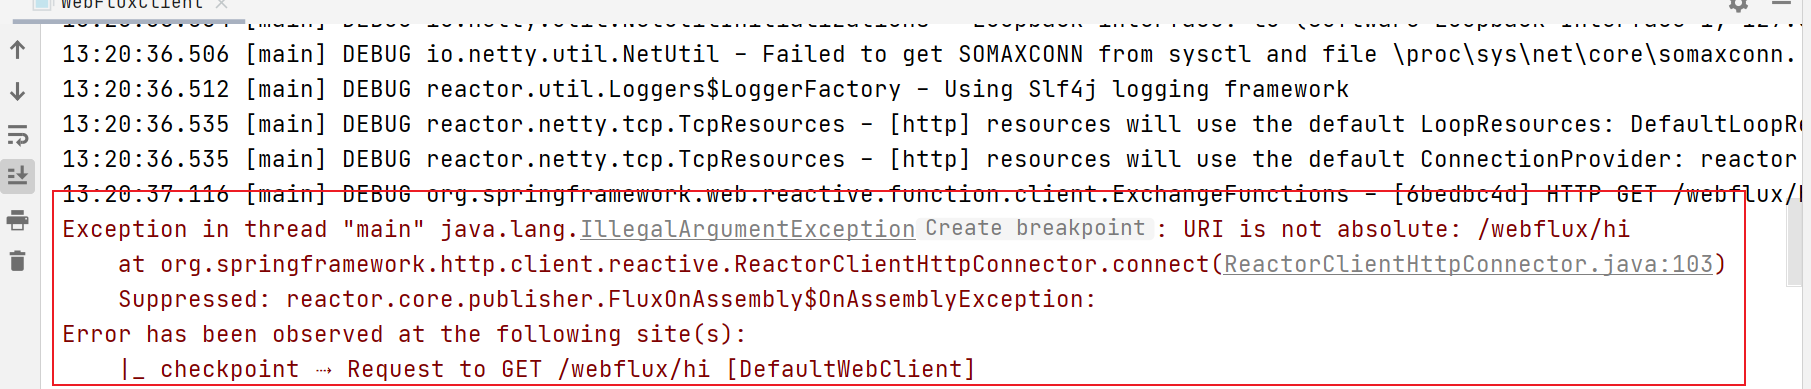Click the vertical scrollbar on the right edge
Screen dimensions: 1811x389
[x=1805, y=200]
